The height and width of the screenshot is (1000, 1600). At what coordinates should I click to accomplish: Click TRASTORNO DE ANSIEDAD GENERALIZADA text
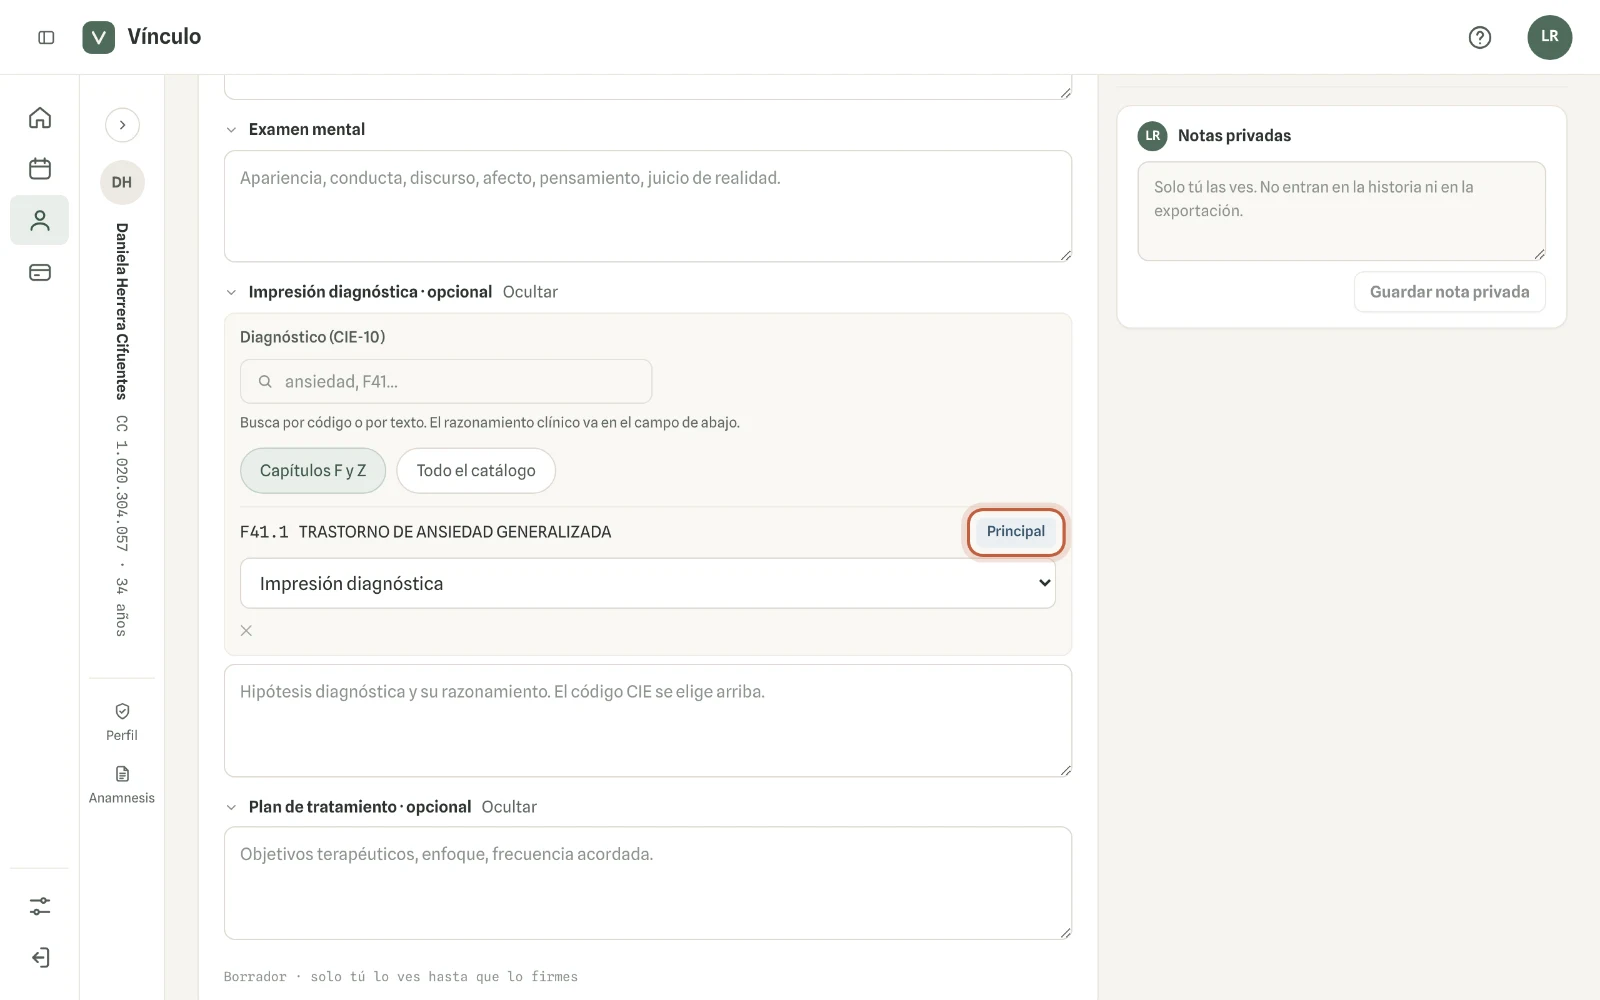(x=455, y=532)
